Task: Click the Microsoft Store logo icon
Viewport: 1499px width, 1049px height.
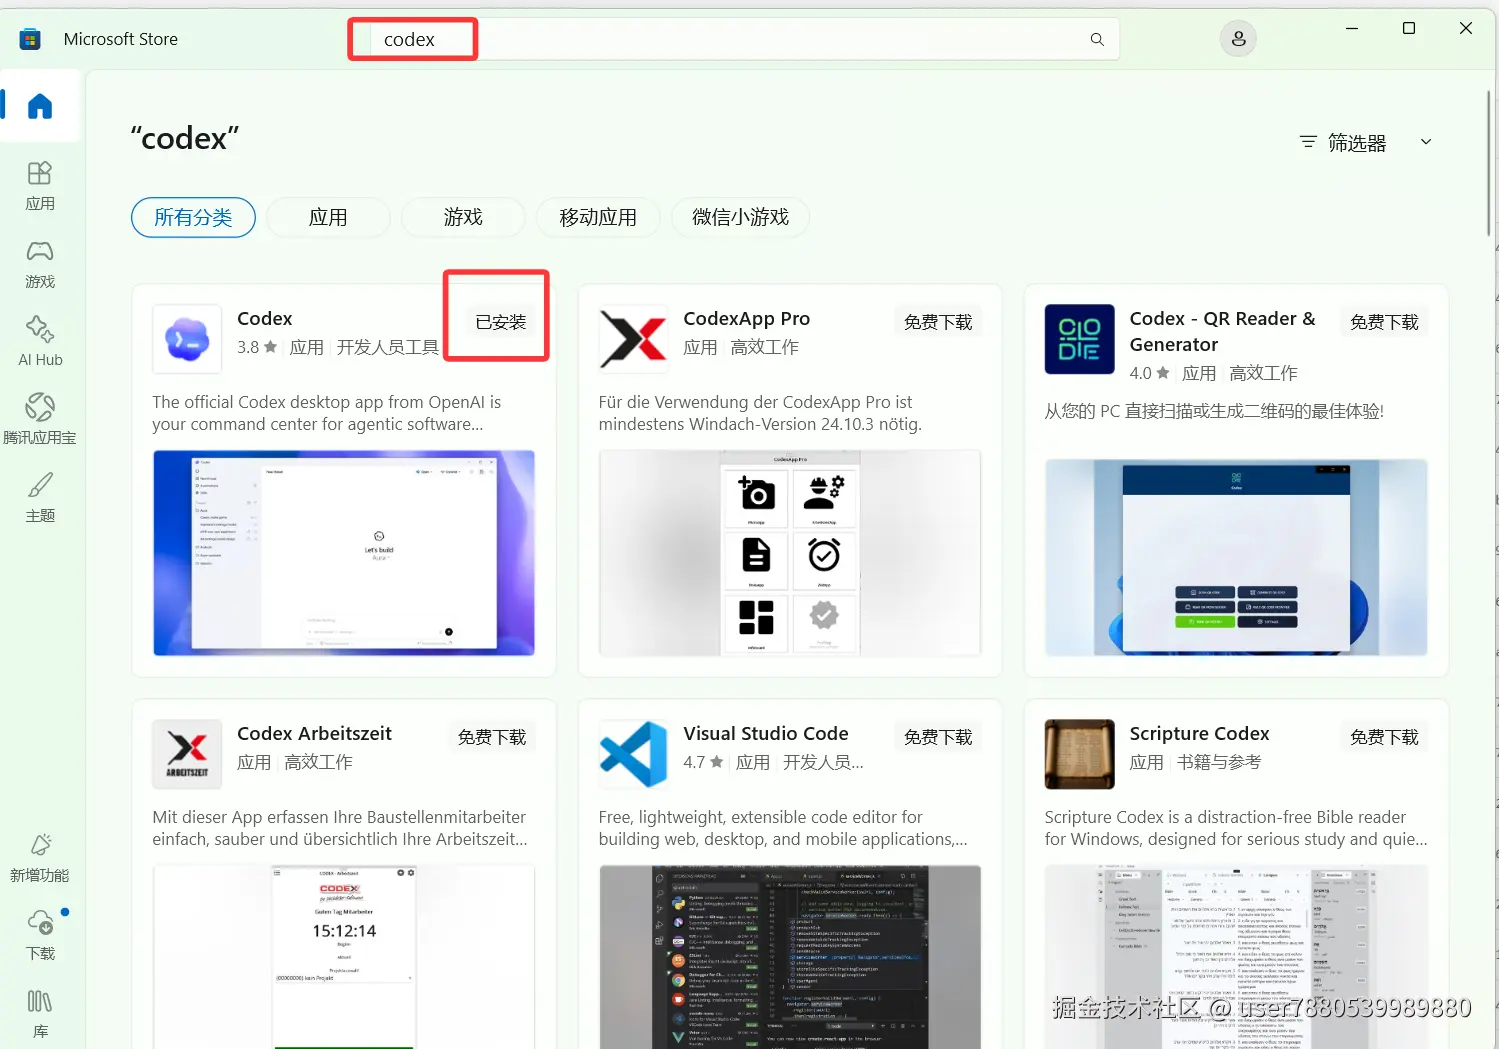Action: tap(30, 39)
